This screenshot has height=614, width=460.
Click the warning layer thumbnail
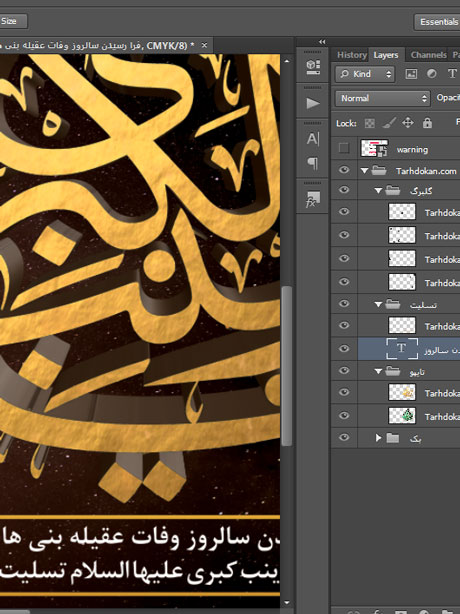click(x=374, y=148)
